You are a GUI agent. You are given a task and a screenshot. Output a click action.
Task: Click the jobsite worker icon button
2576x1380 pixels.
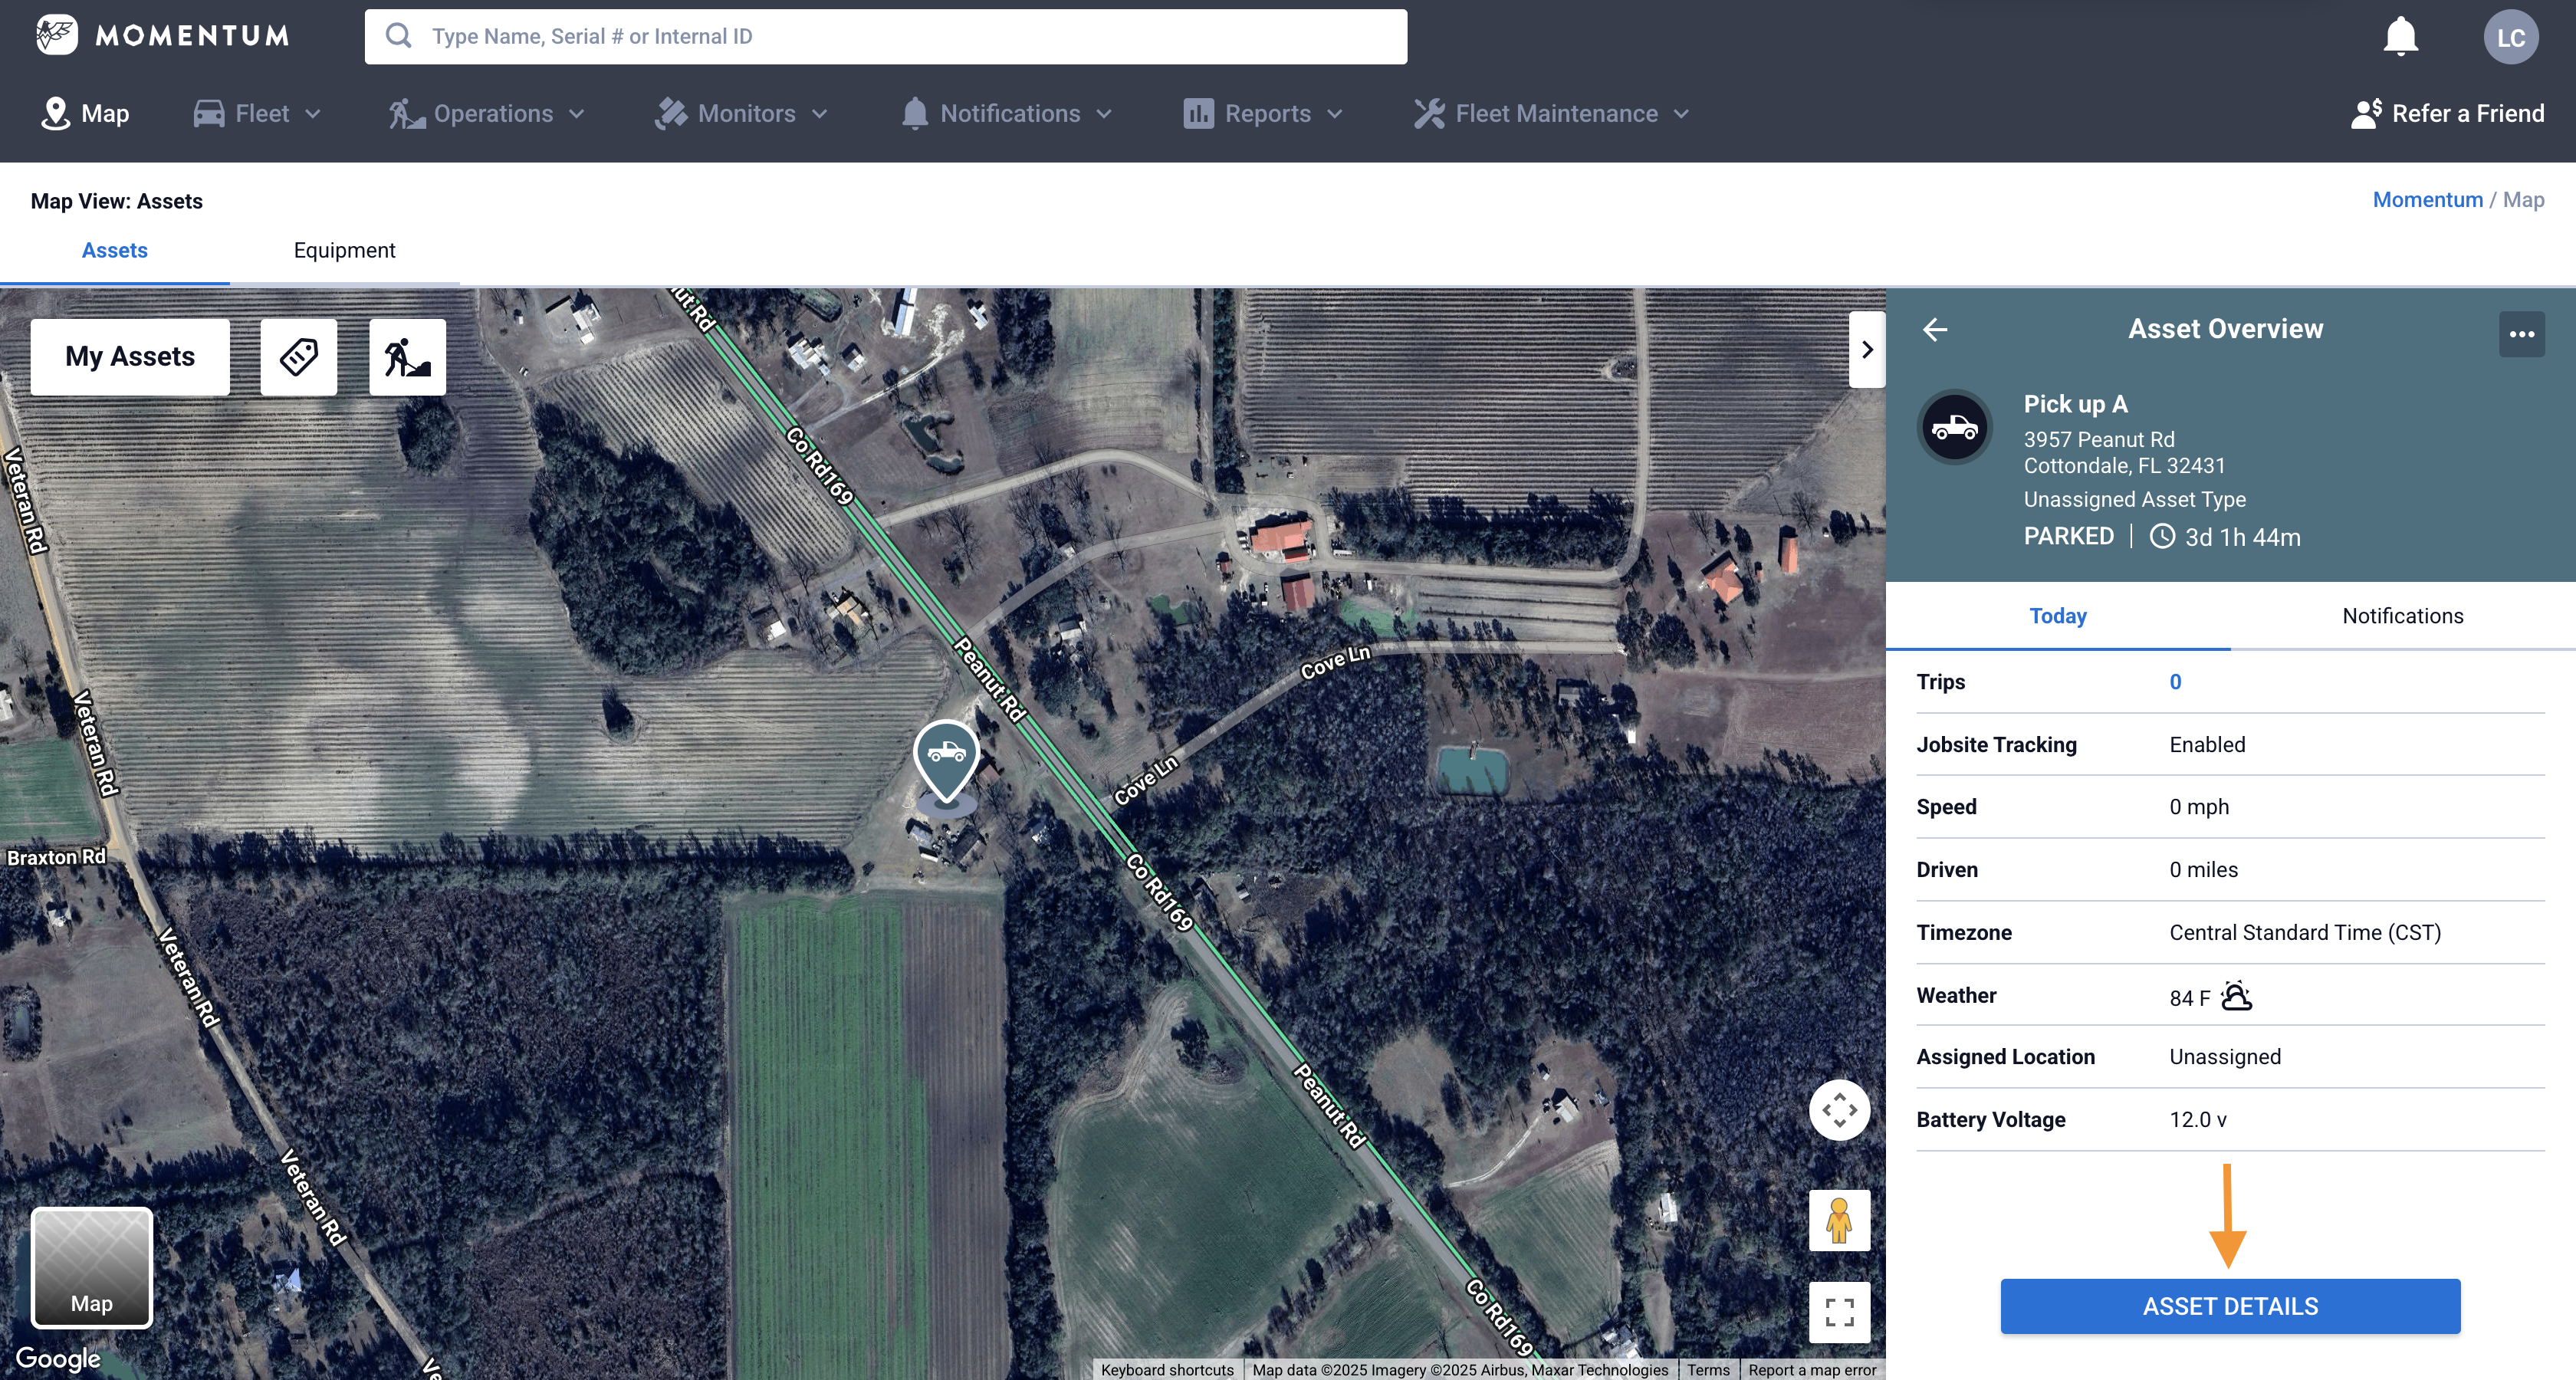click(407, 356)
